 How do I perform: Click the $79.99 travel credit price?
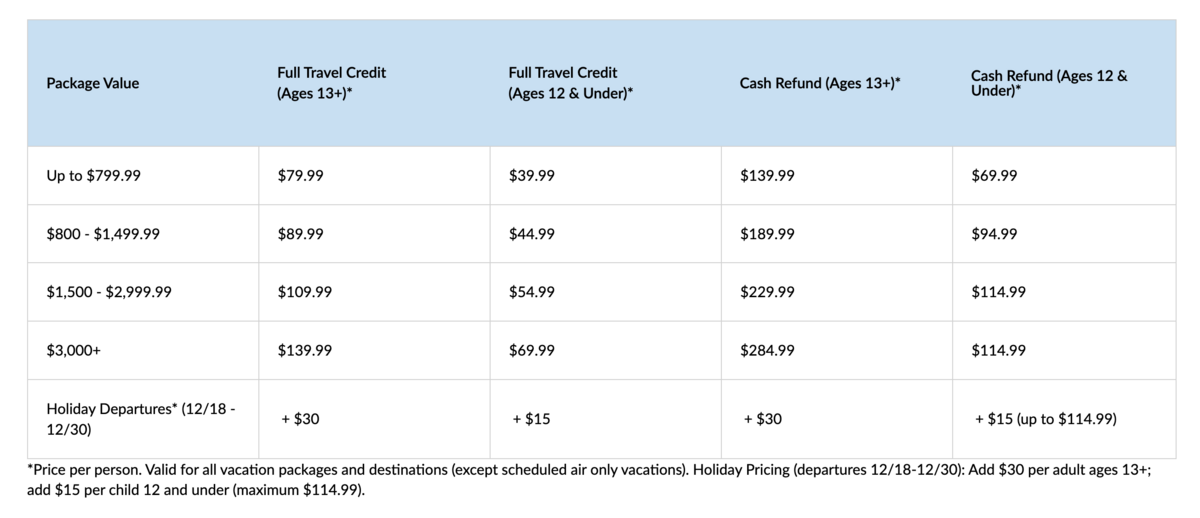point(301,175)
